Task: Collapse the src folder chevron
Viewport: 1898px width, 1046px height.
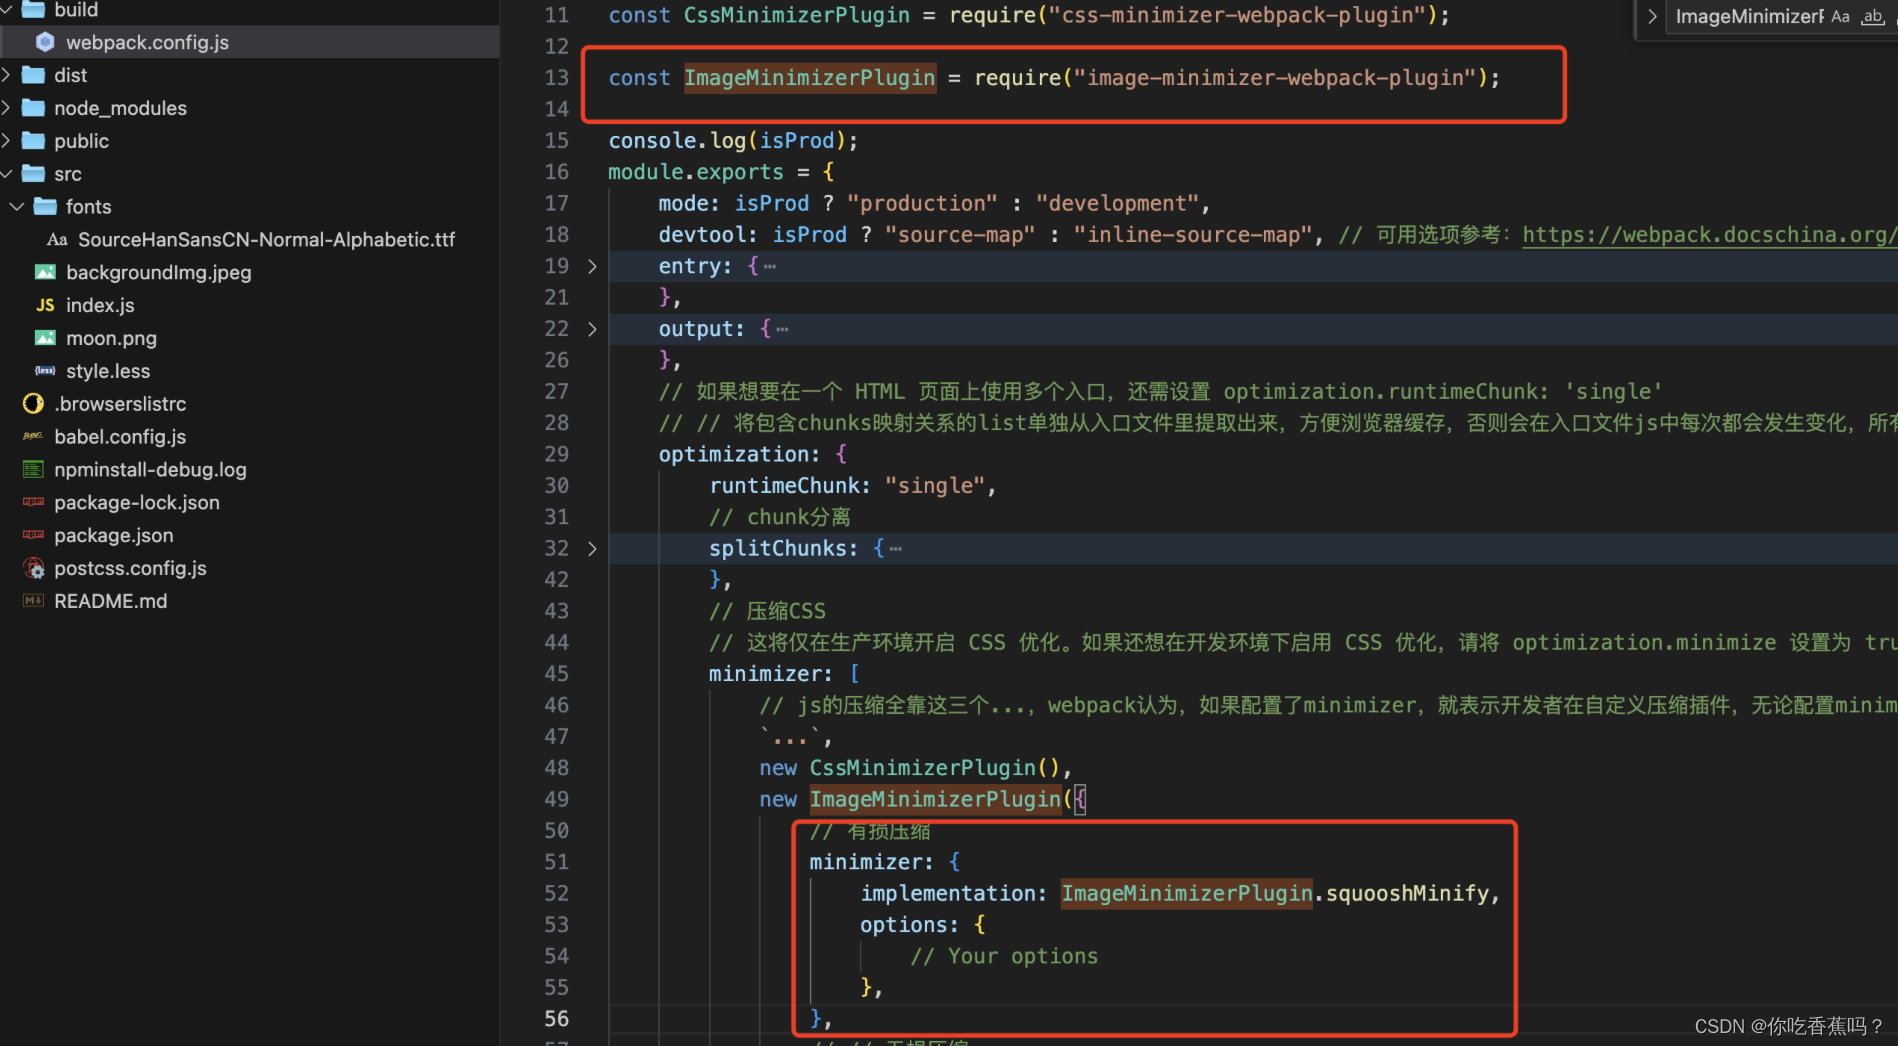Action: [7, 174]
